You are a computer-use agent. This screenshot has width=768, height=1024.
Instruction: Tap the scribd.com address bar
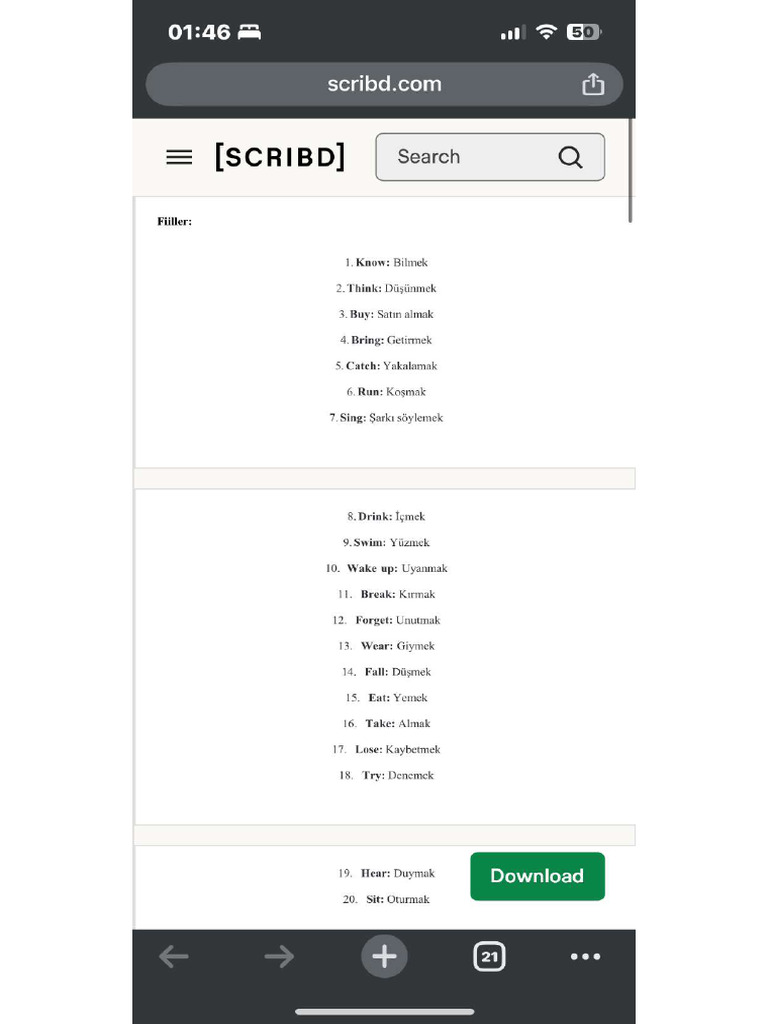384,84
